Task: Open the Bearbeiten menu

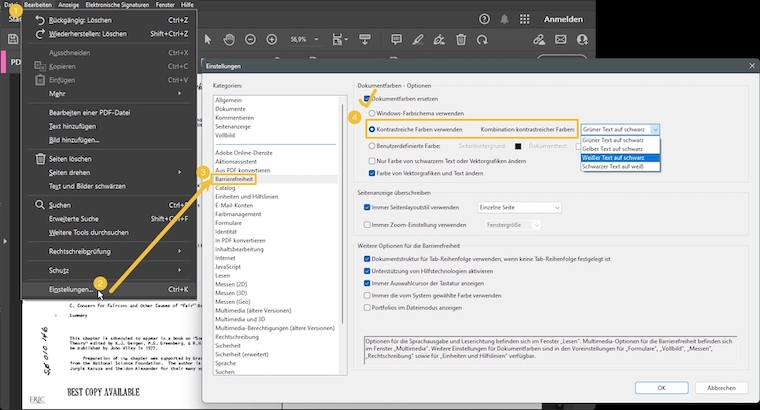Action: click(38, 4)
